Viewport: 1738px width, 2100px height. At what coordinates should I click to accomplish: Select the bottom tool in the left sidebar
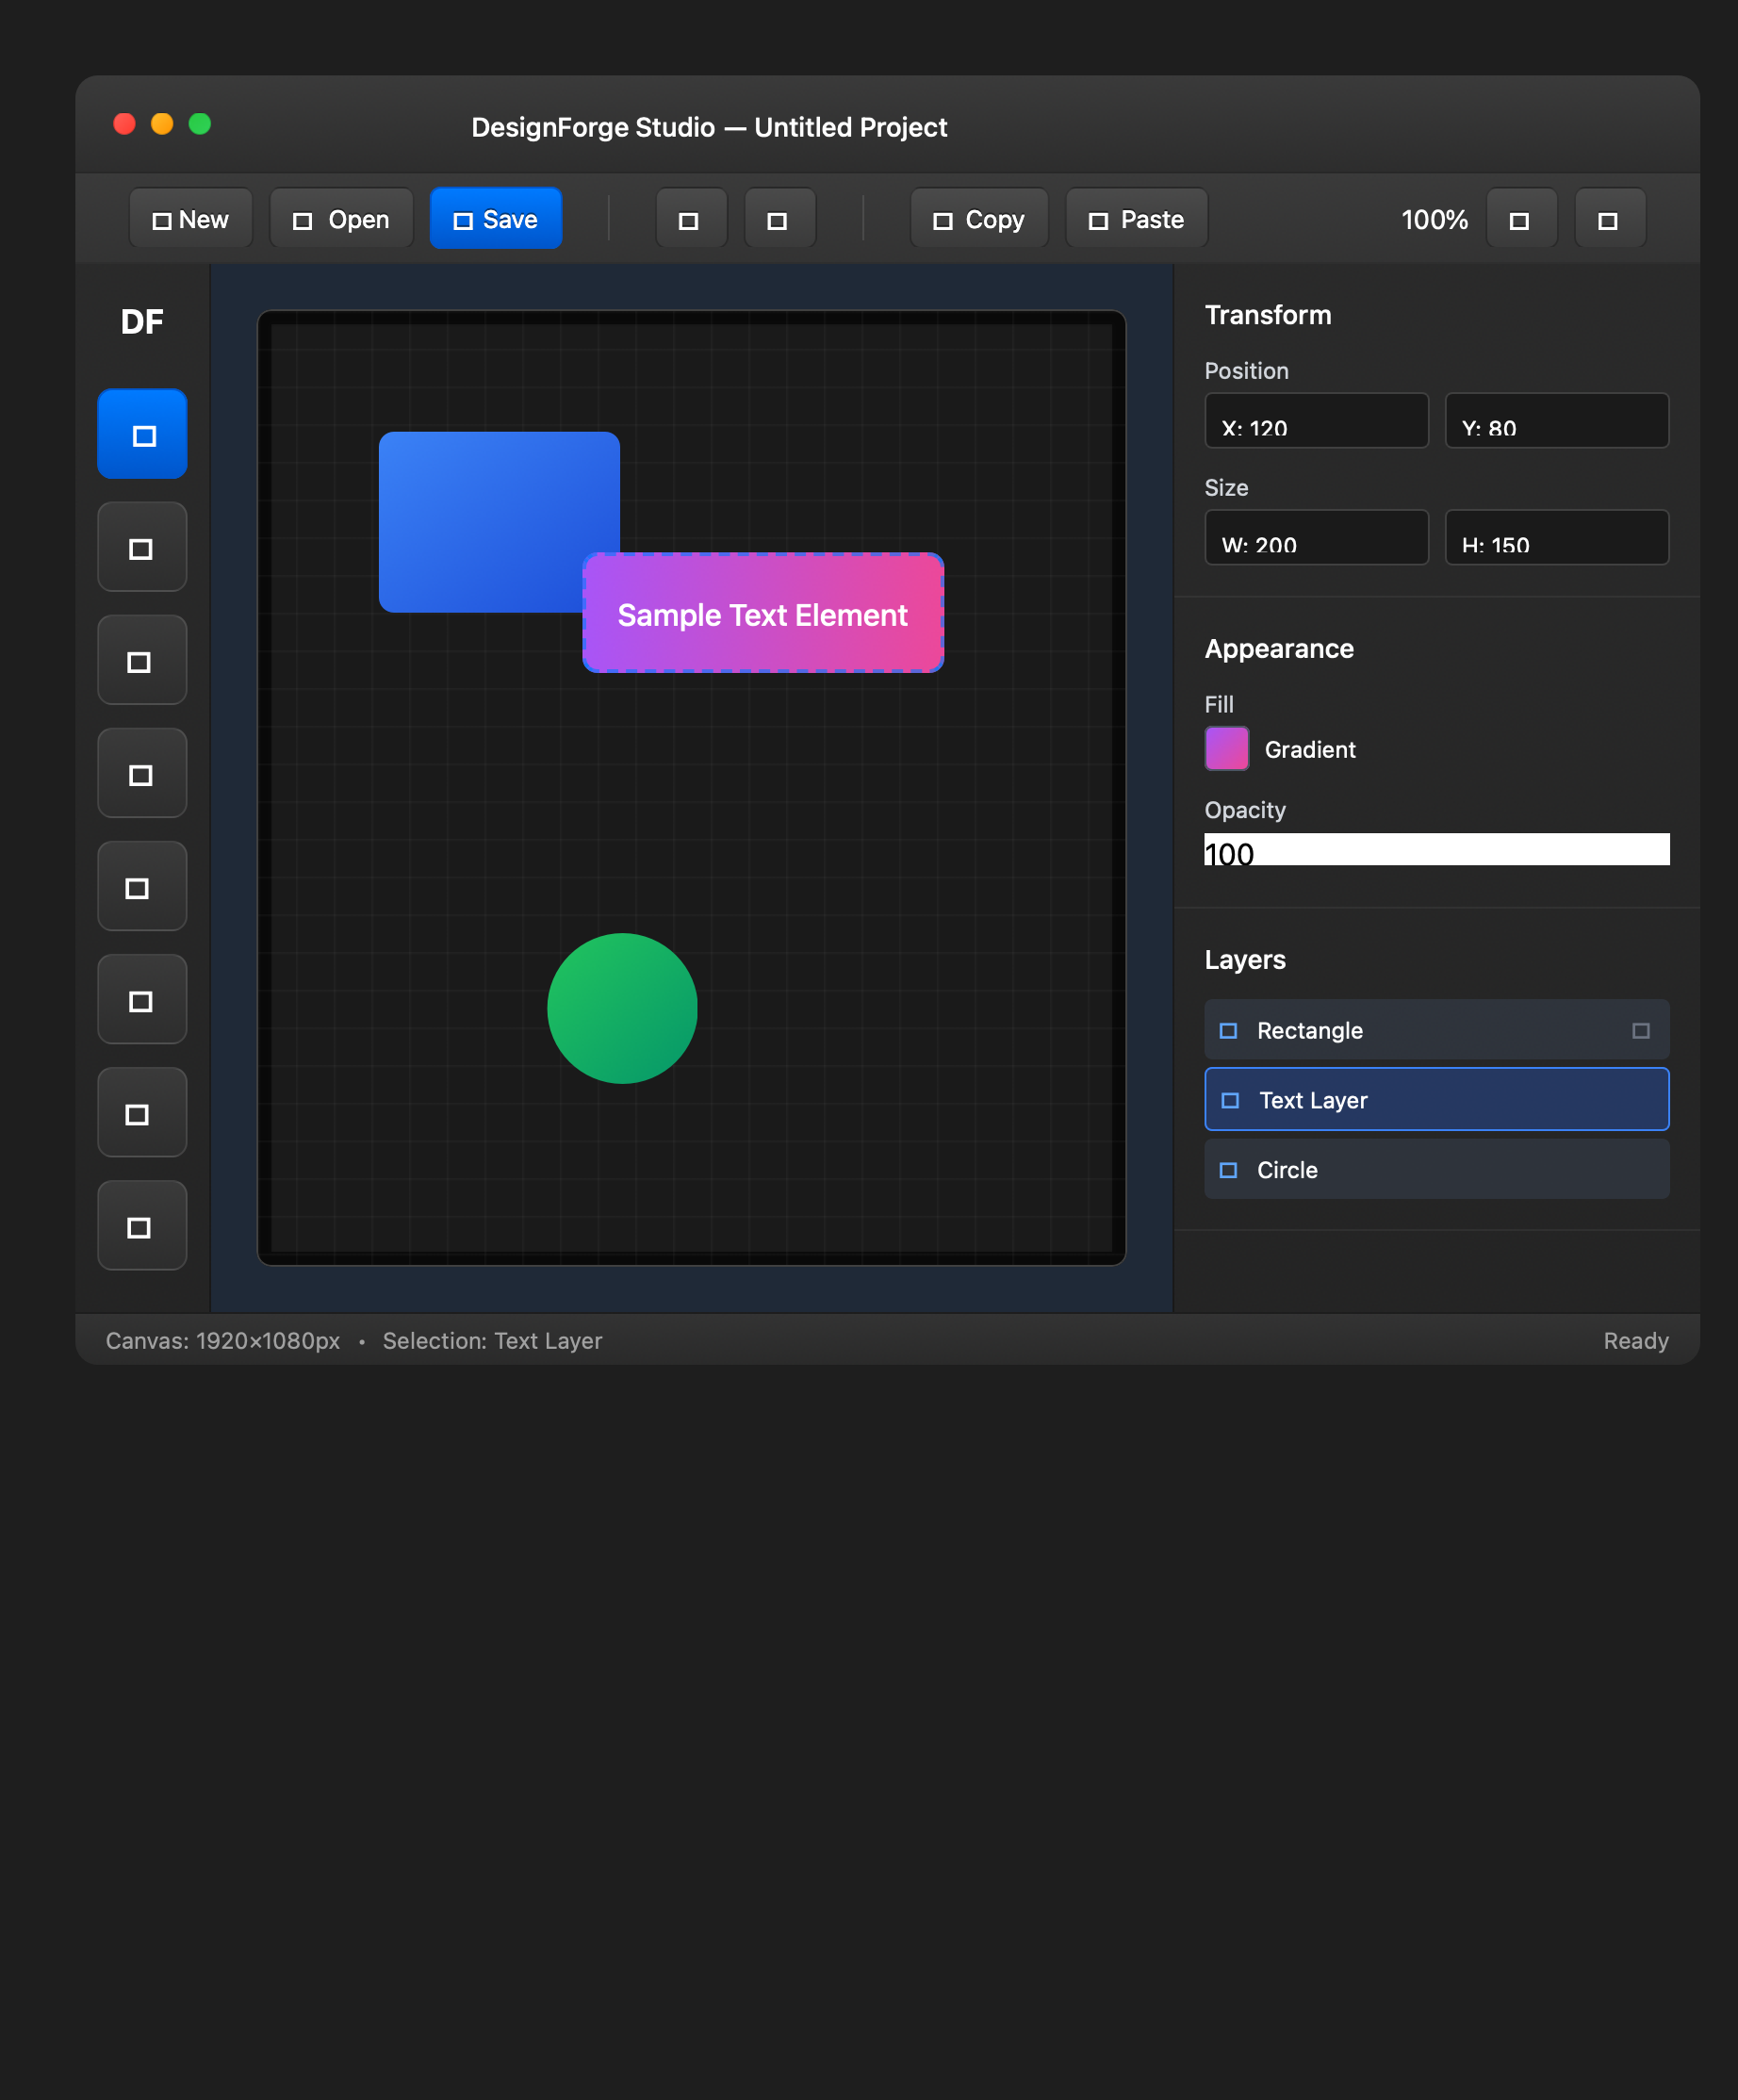(142, 1225)
